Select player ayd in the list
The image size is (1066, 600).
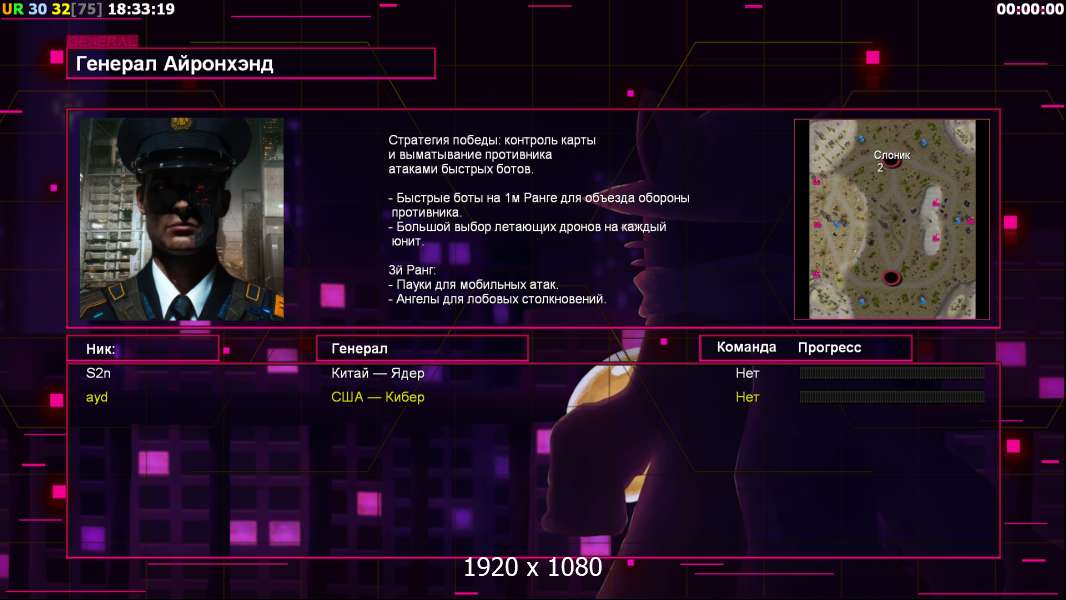97,397
